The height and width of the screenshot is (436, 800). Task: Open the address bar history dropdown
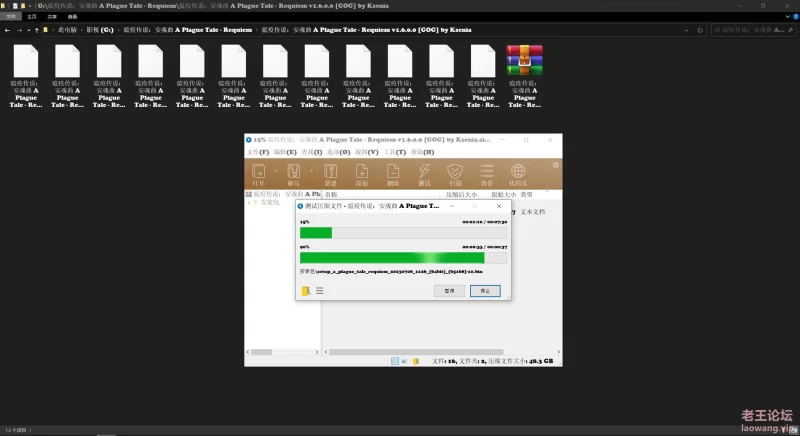tap(686, 30)
